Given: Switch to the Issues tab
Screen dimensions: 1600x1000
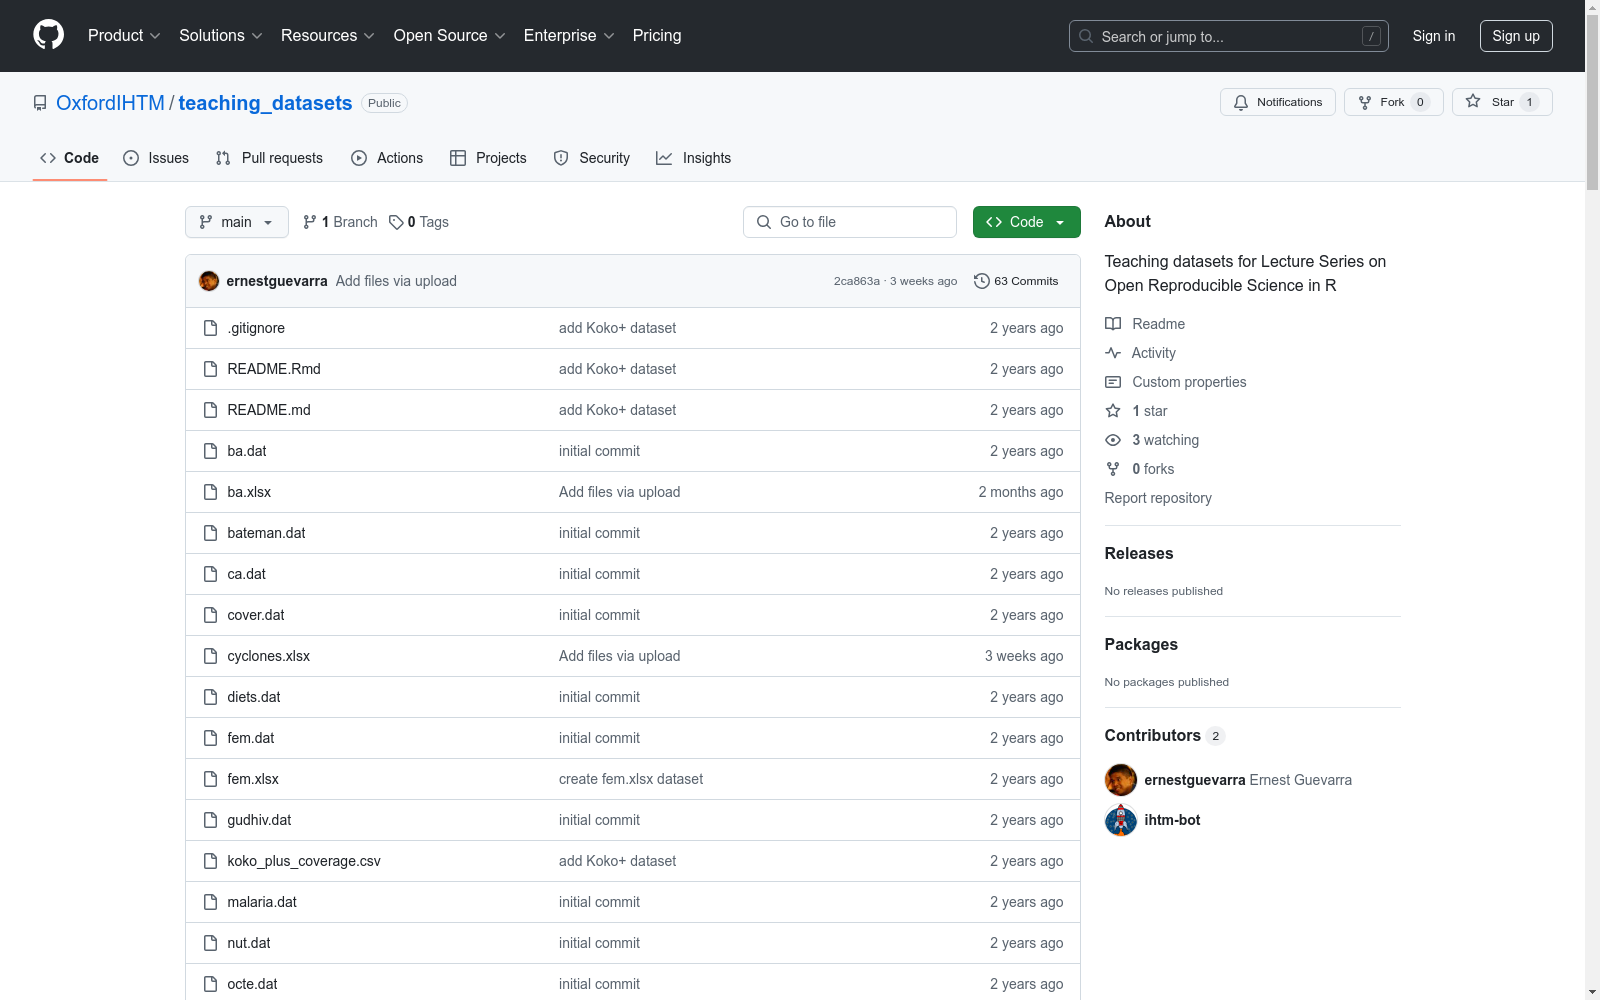Looking at the screenshot, I should click(x=156, y=158).
